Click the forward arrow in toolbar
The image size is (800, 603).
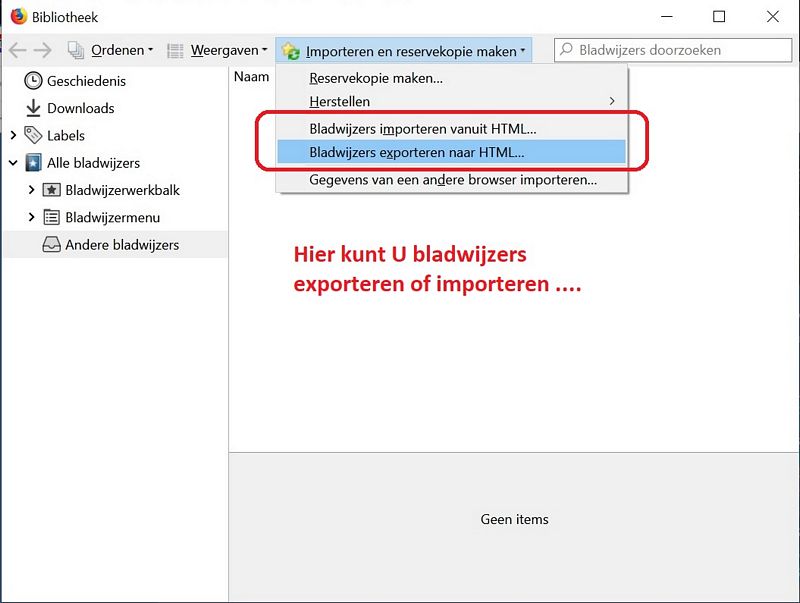(42, 50)
